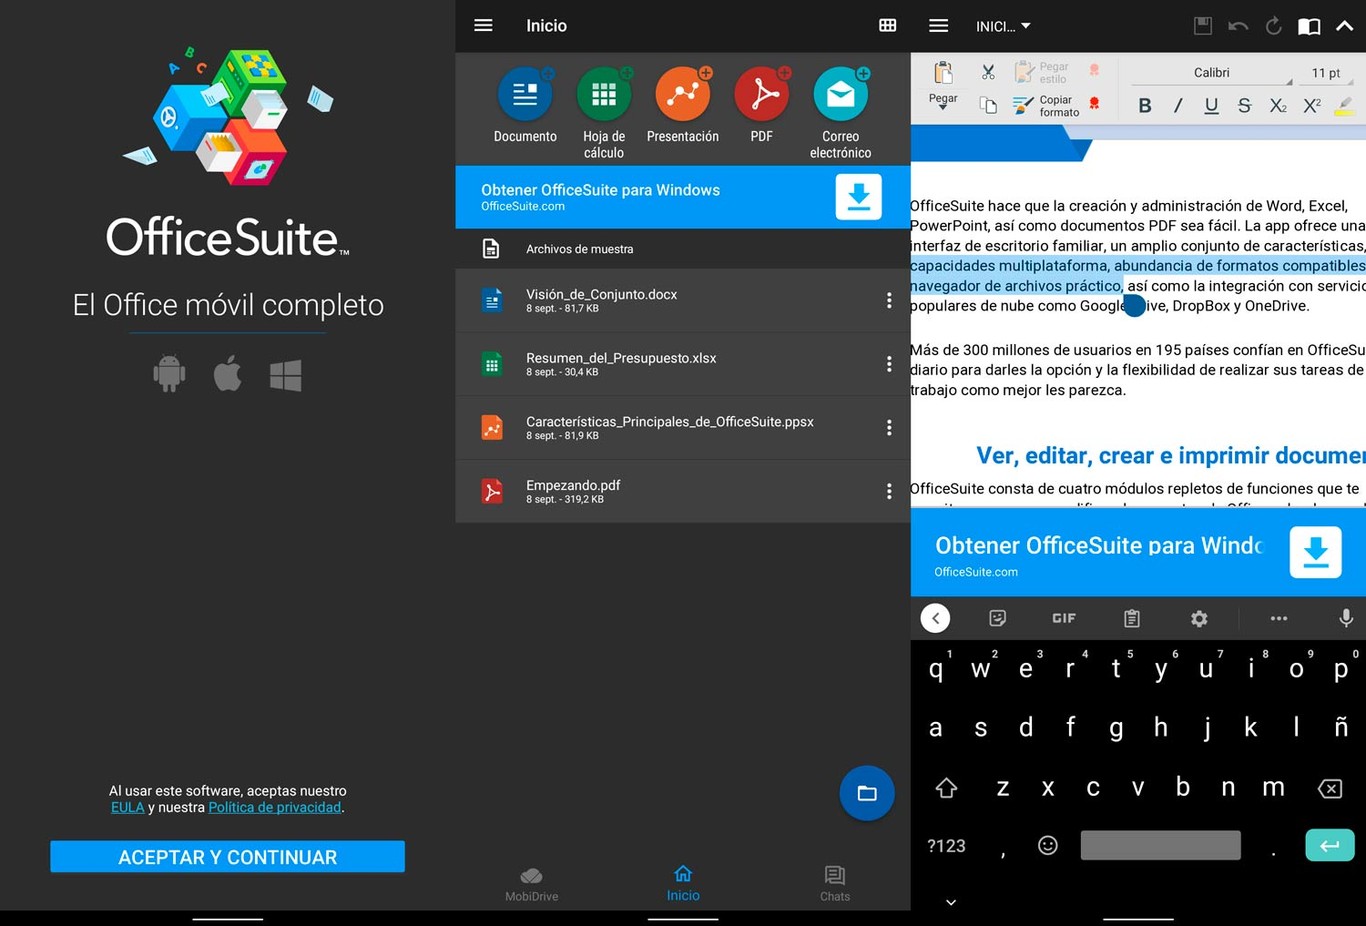Viewport: 1366px width, 926px height.
Task: Open the Calibri font dropdown
Action: point(1212,72)
